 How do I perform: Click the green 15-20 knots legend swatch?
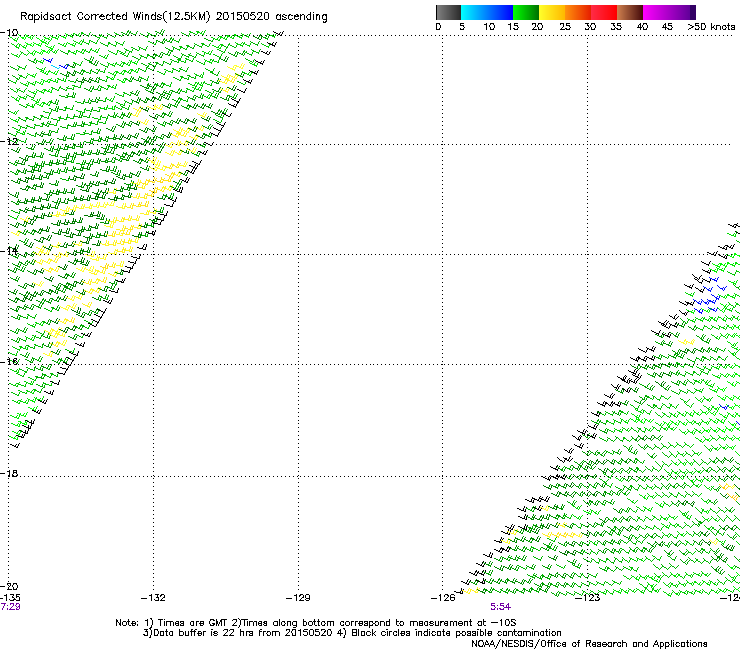tap(526, 12)
